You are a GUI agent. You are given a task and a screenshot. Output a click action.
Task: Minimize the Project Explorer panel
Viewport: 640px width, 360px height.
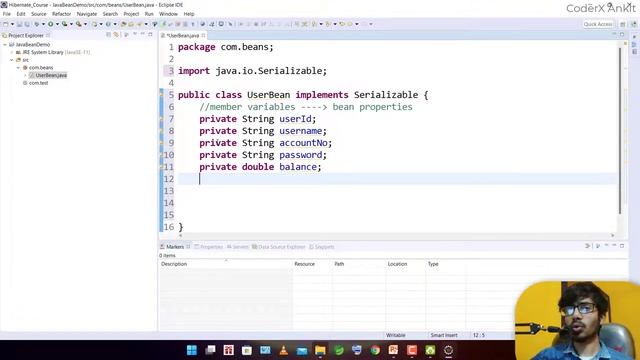pyautogui.click(x=142, y=35)
